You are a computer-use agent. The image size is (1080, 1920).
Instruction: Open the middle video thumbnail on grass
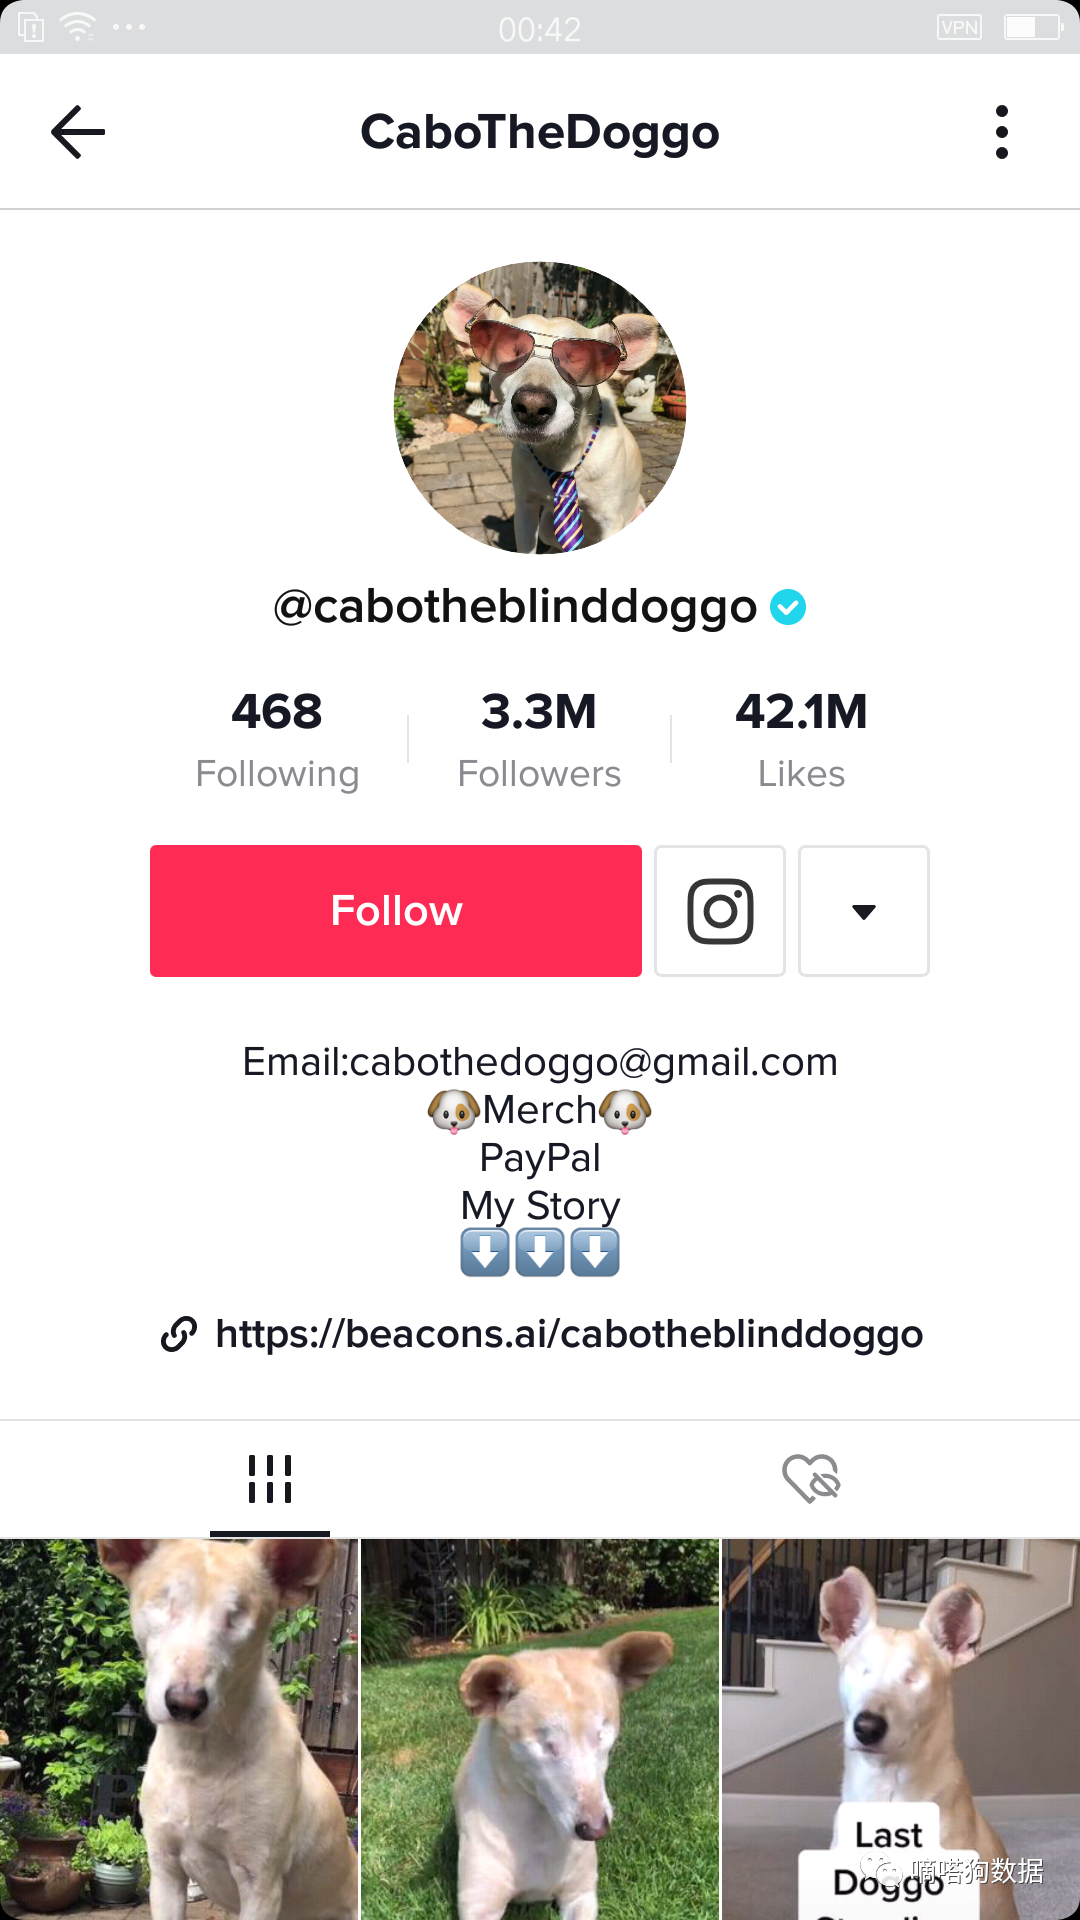(540, 1730)
